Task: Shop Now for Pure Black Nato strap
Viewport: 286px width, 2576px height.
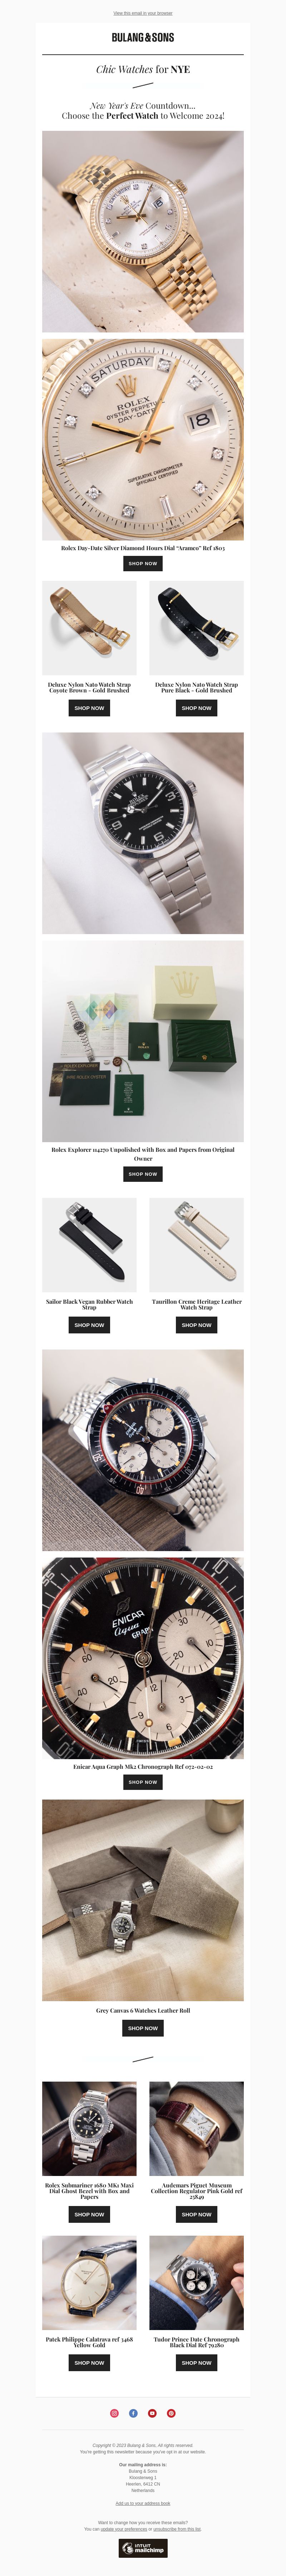Action: coord(196,708)
